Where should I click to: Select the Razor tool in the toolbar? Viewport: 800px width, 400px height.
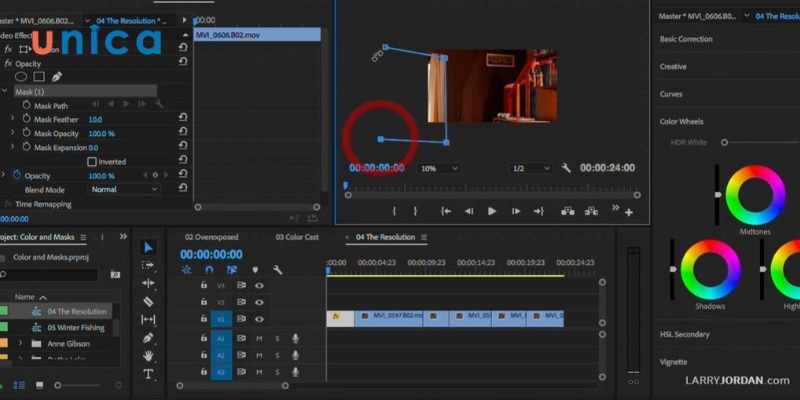(x=148, y=301)
